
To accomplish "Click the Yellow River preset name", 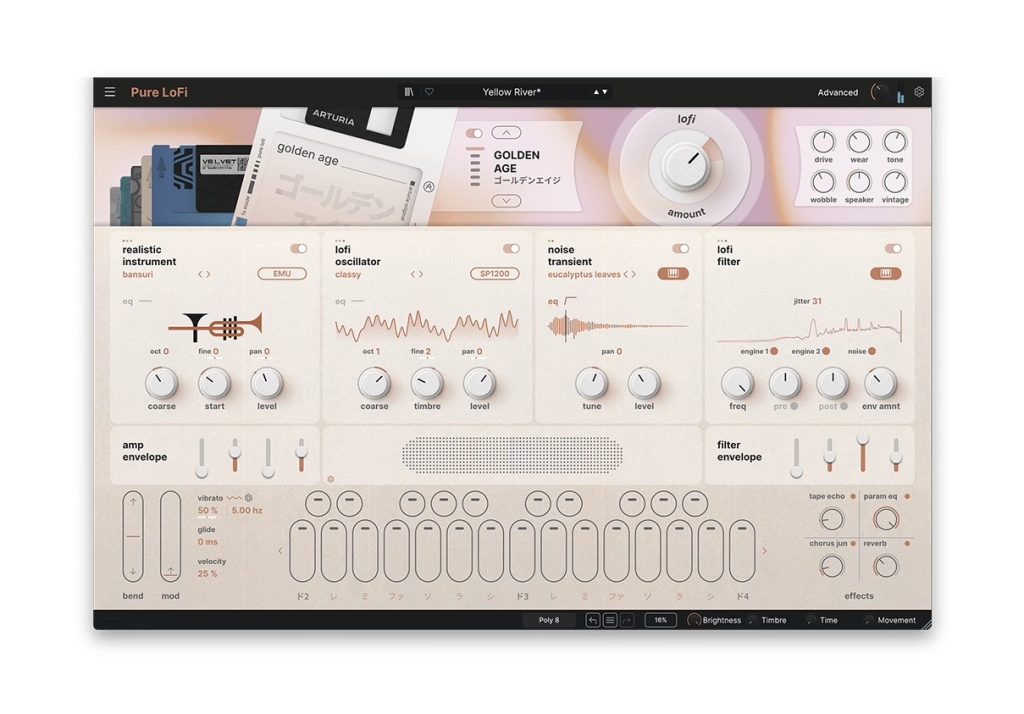I will coord(511,92).
